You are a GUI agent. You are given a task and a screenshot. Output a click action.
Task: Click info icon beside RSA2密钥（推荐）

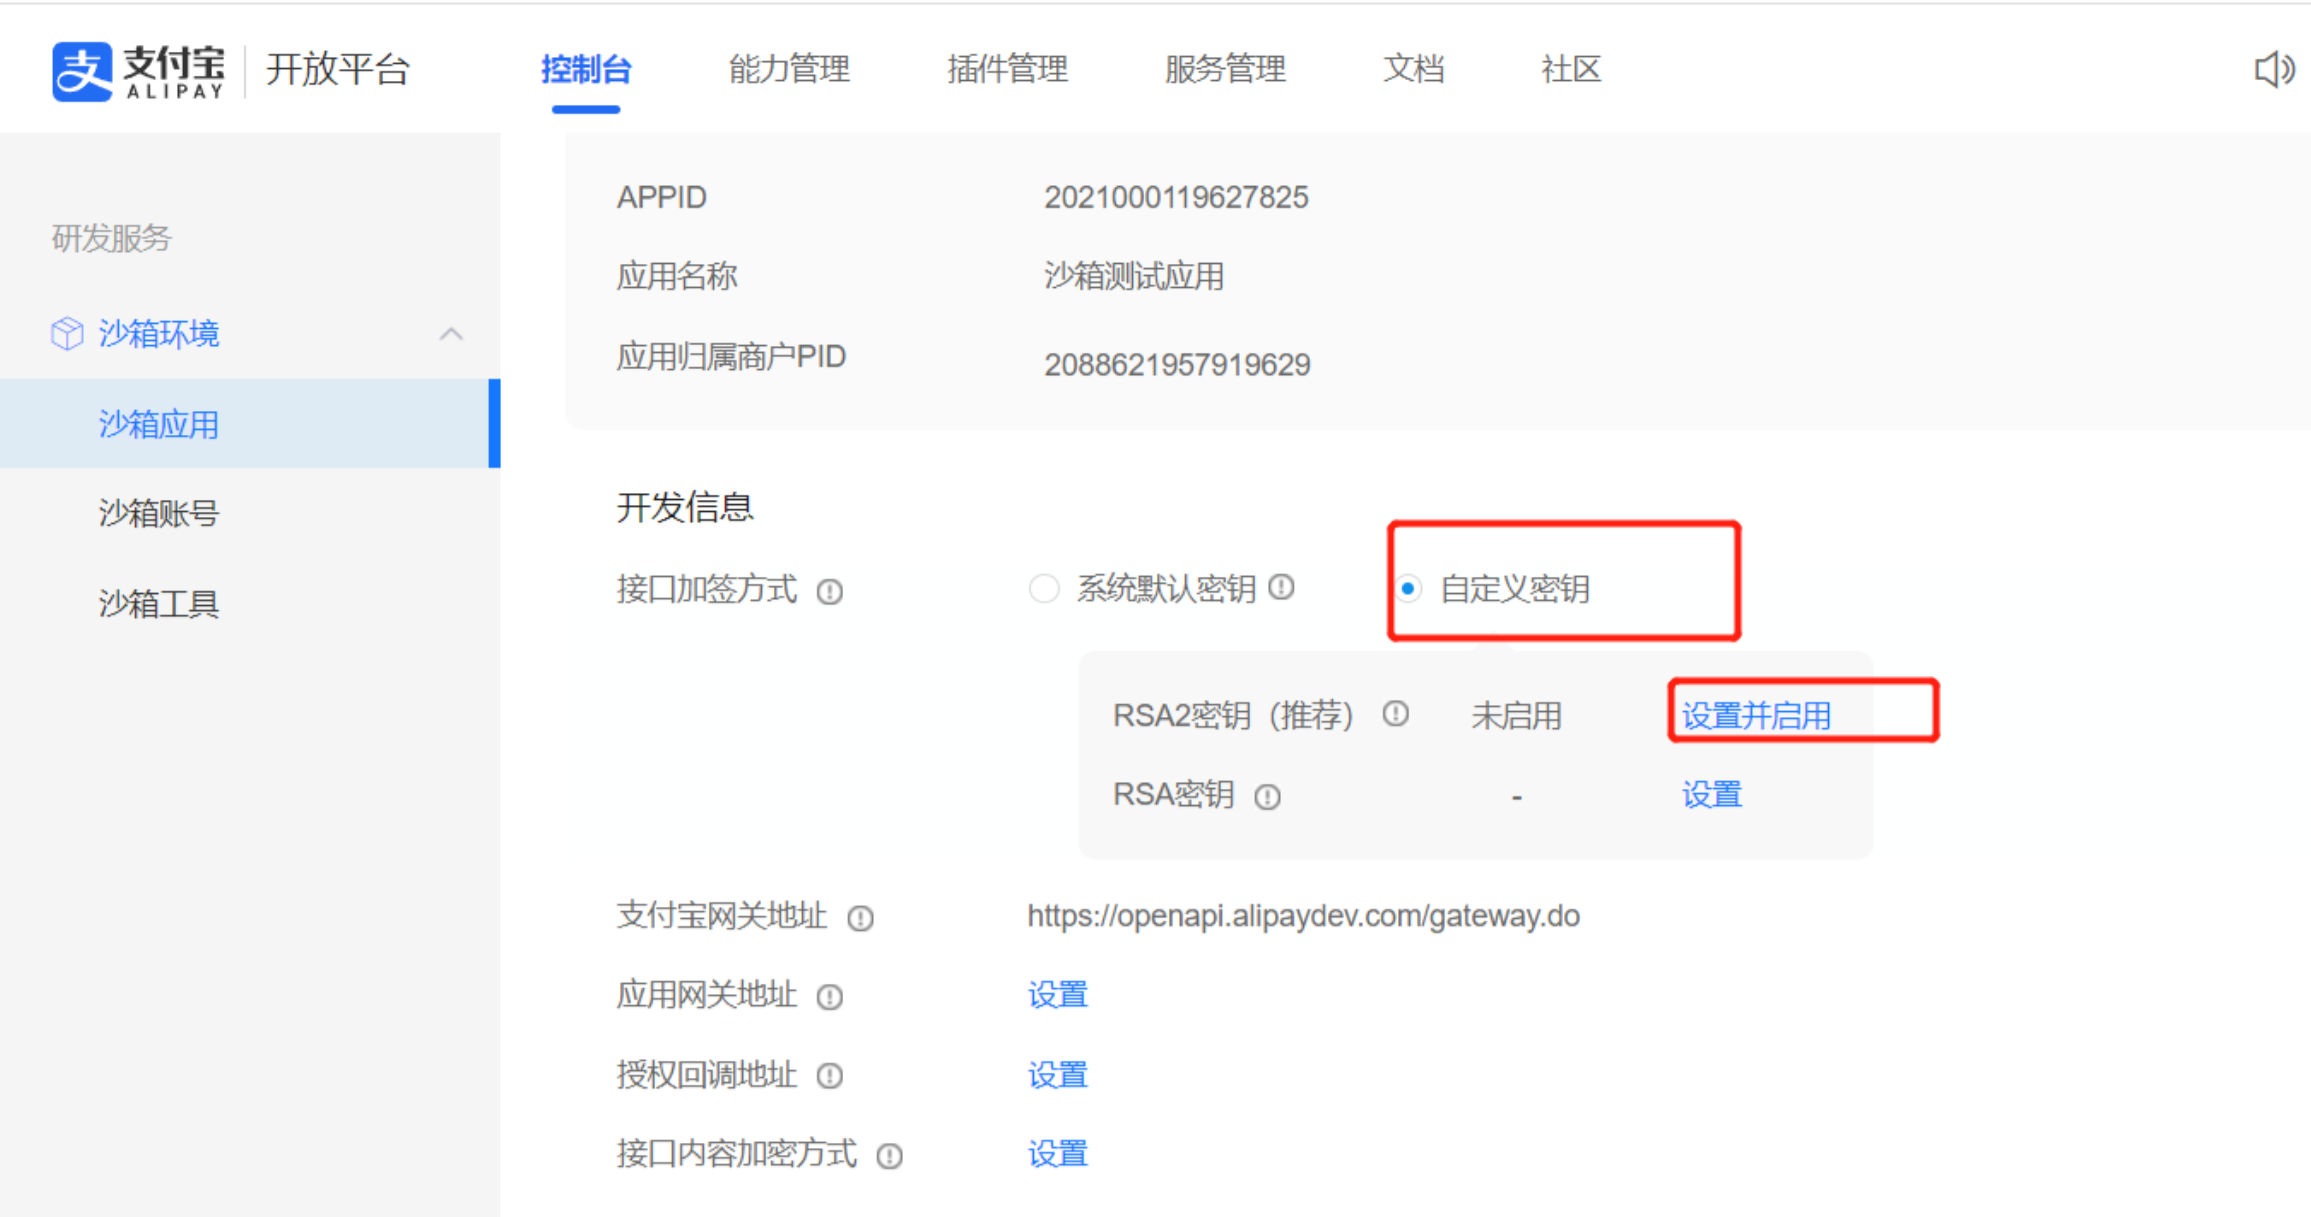[x=1396, y=714]
